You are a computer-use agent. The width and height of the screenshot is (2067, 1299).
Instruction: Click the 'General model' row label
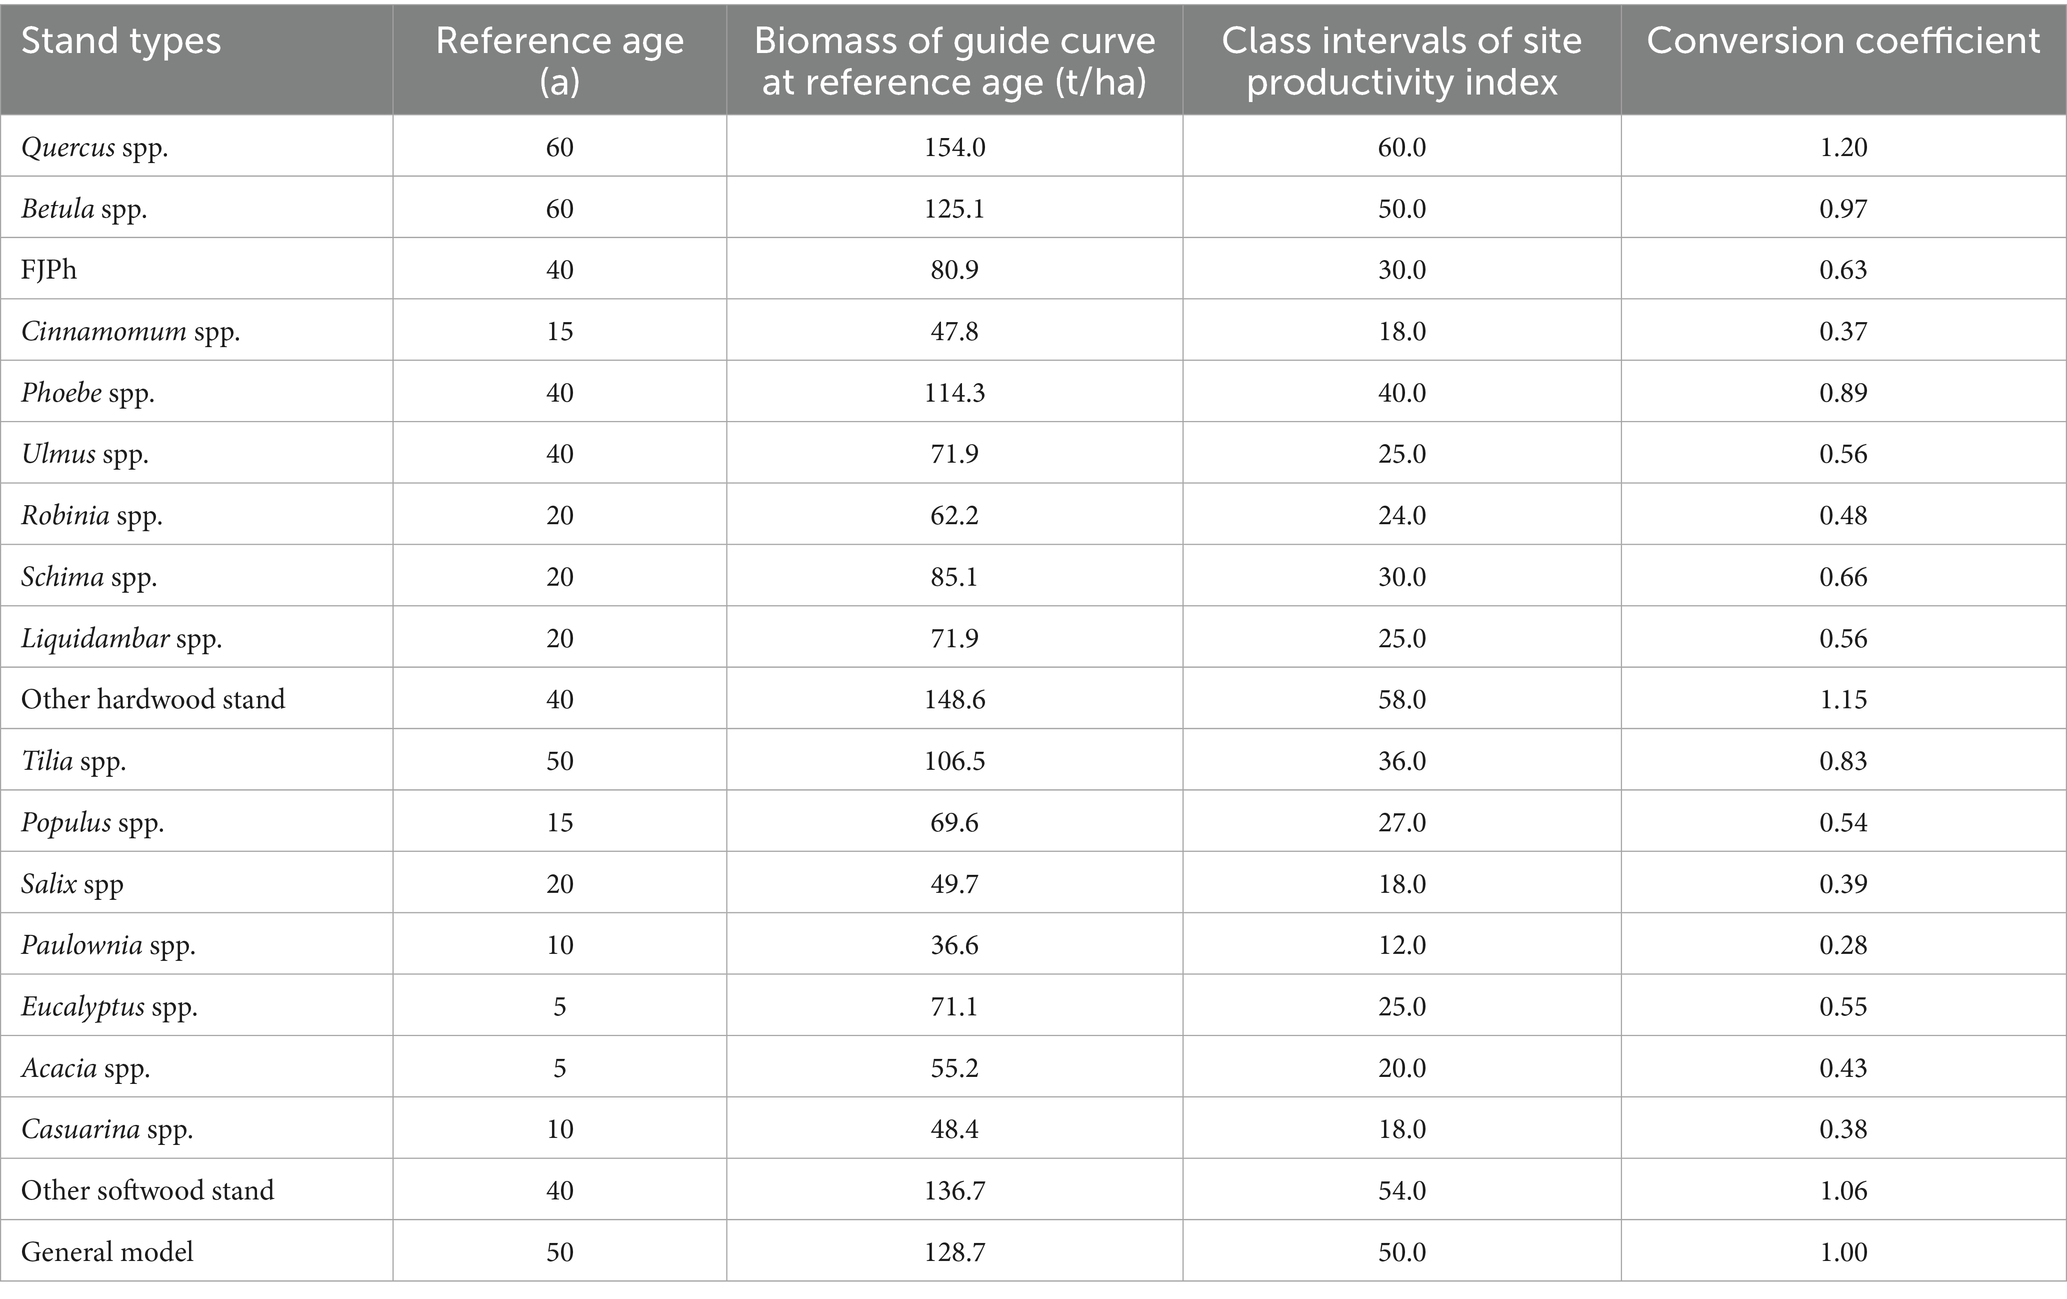pyautogui.click(x=107, y=1252)
